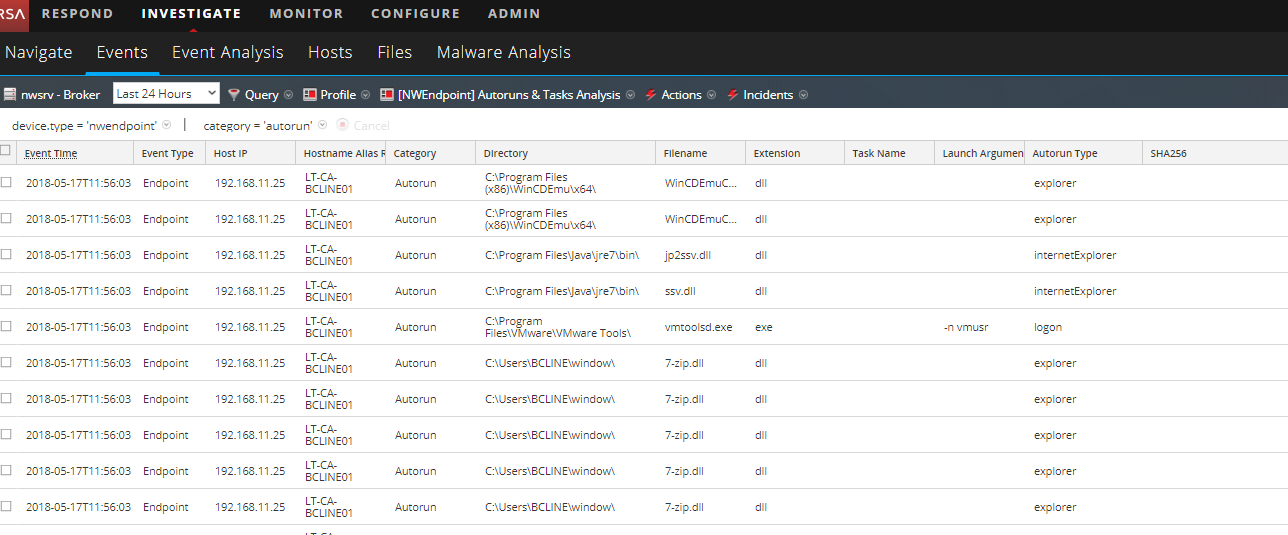Click the ssv.dll filename cell
The width and height of the screenshot is (1288, 535).
tap(680, 291)
